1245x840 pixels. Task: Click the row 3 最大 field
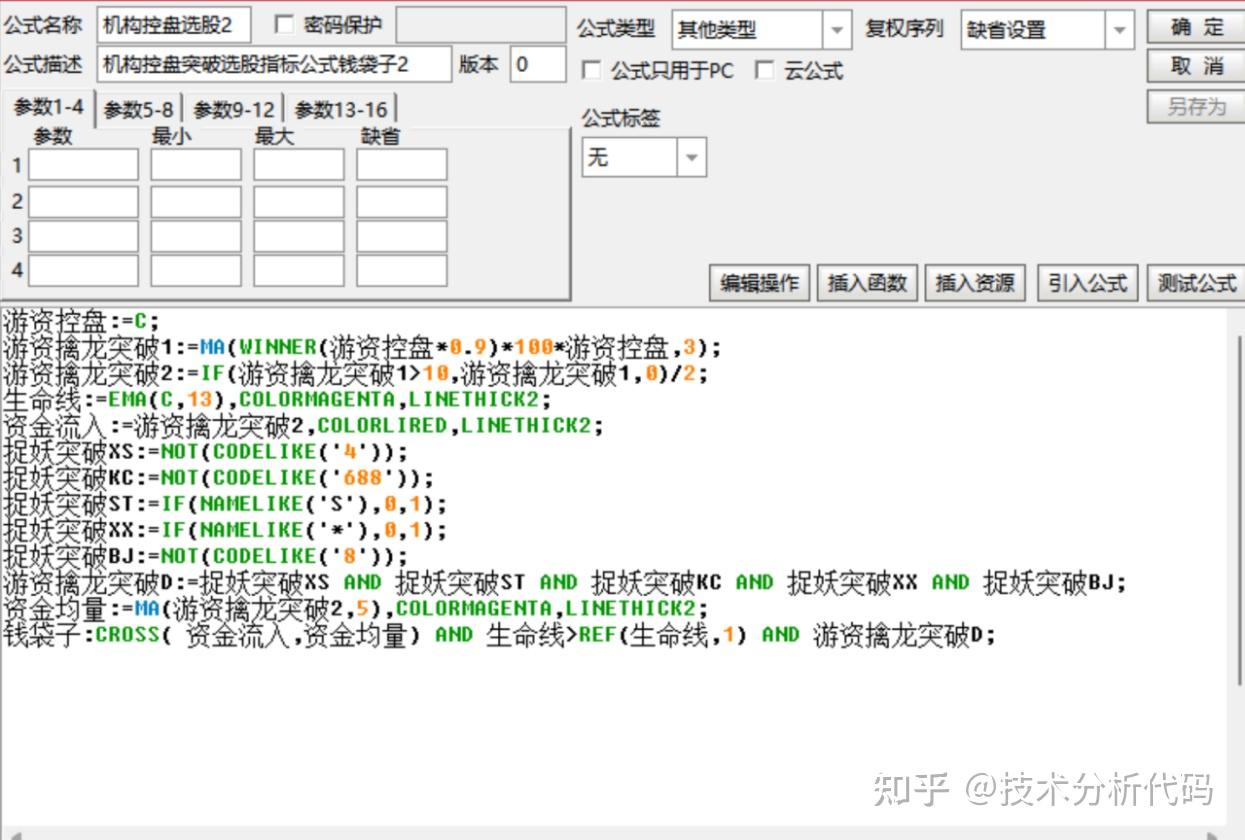tap(298, 236)
